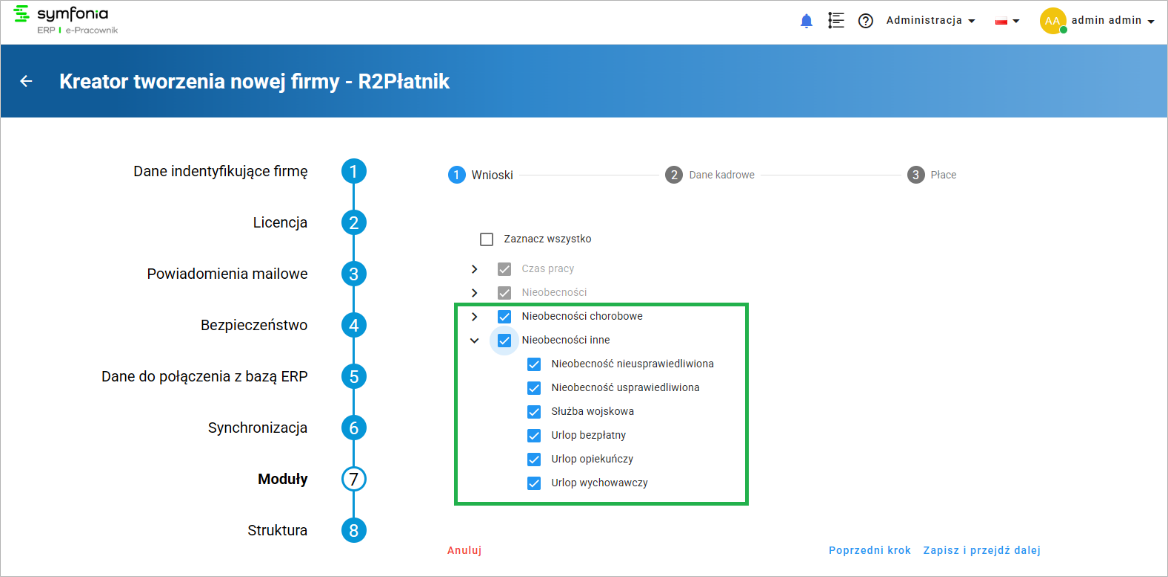The height and width of the screenshot is (577, 1168).
Task: Uncheck Urlop opiekuńczy checkbox
Action: point(533,459)
